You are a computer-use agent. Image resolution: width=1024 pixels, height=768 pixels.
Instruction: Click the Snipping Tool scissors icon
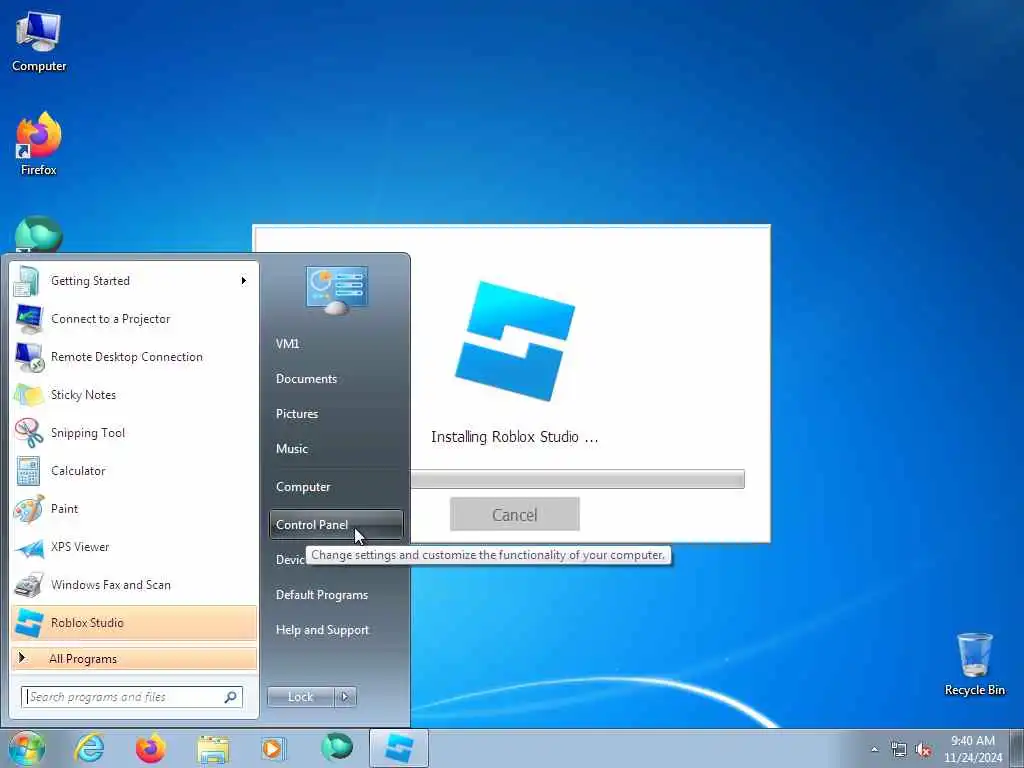(x=29, y=433)
